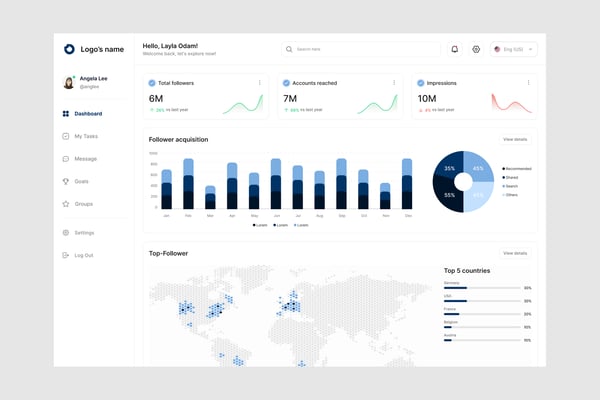The width and height of the screenshot is (600, 400).
Task: Open the top-bar hexagon settings icon
Action: coord(476,49)
